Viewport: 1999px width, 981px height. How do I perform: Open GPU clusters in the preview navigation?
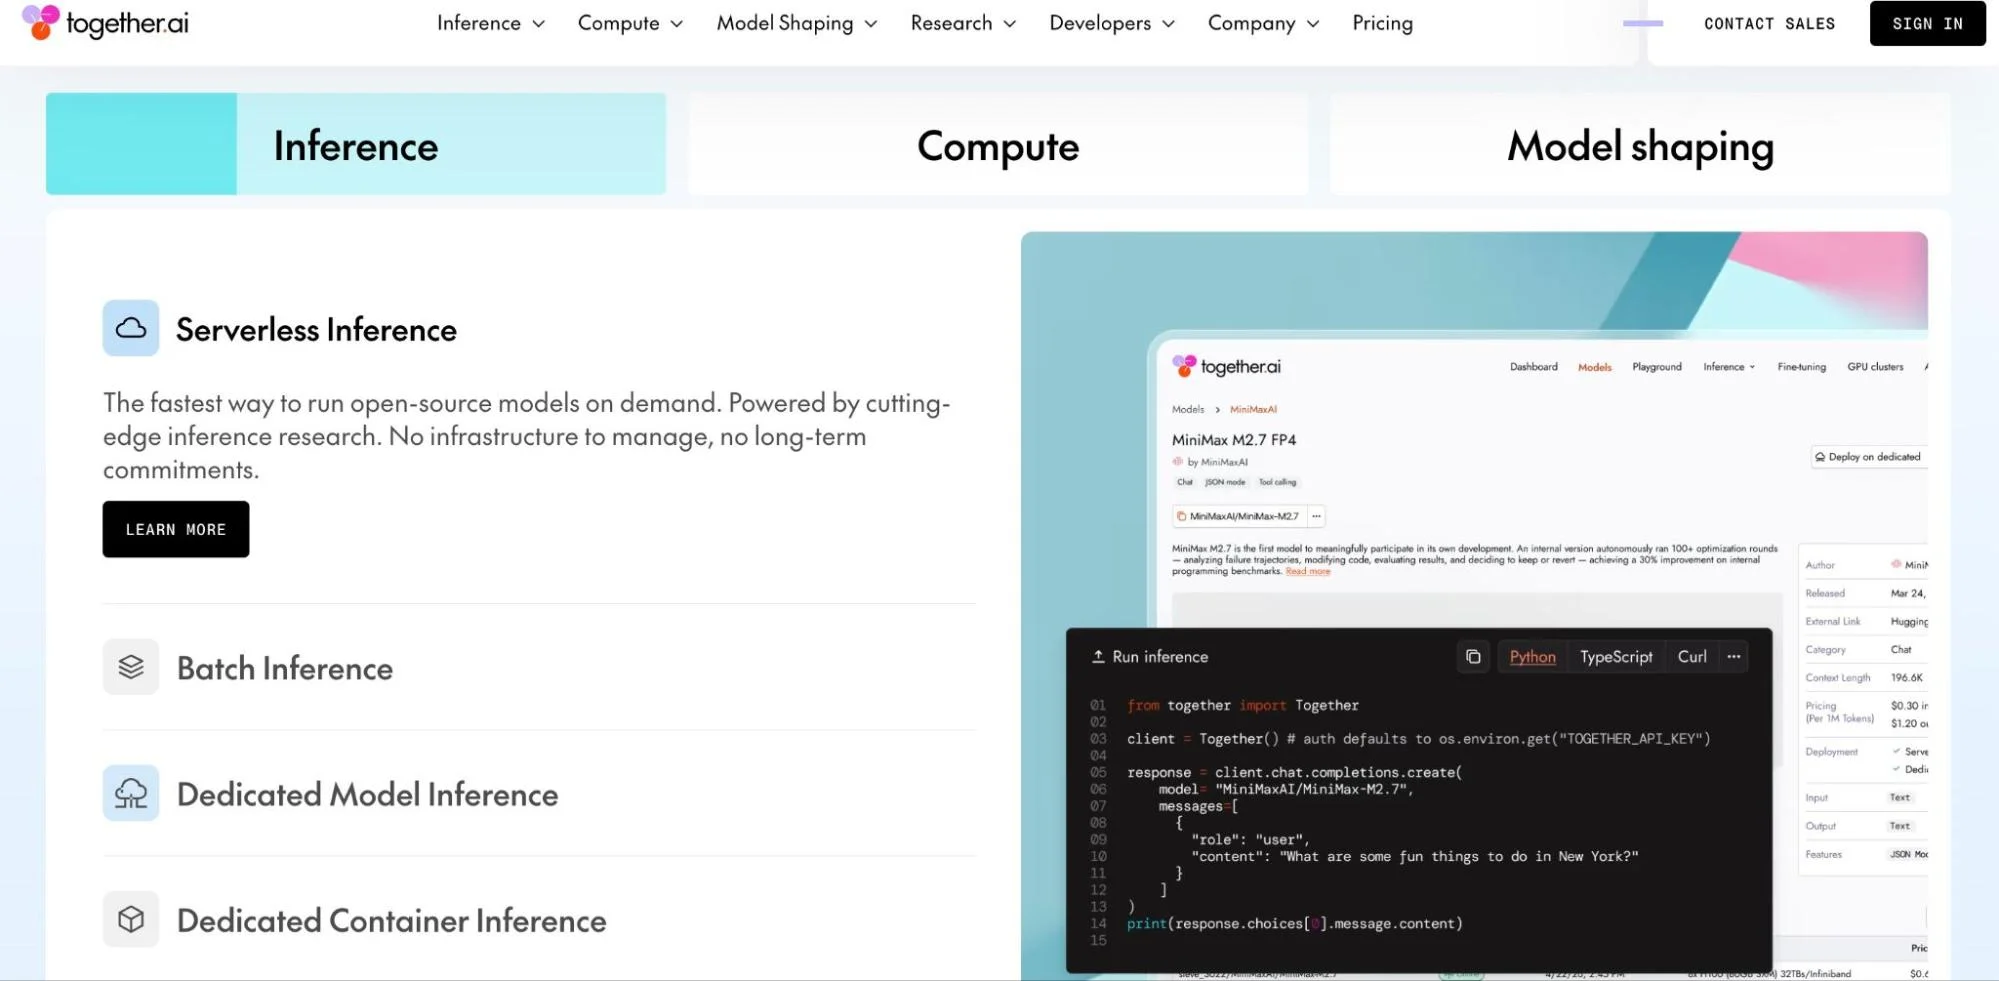(x=1875, y=367)
